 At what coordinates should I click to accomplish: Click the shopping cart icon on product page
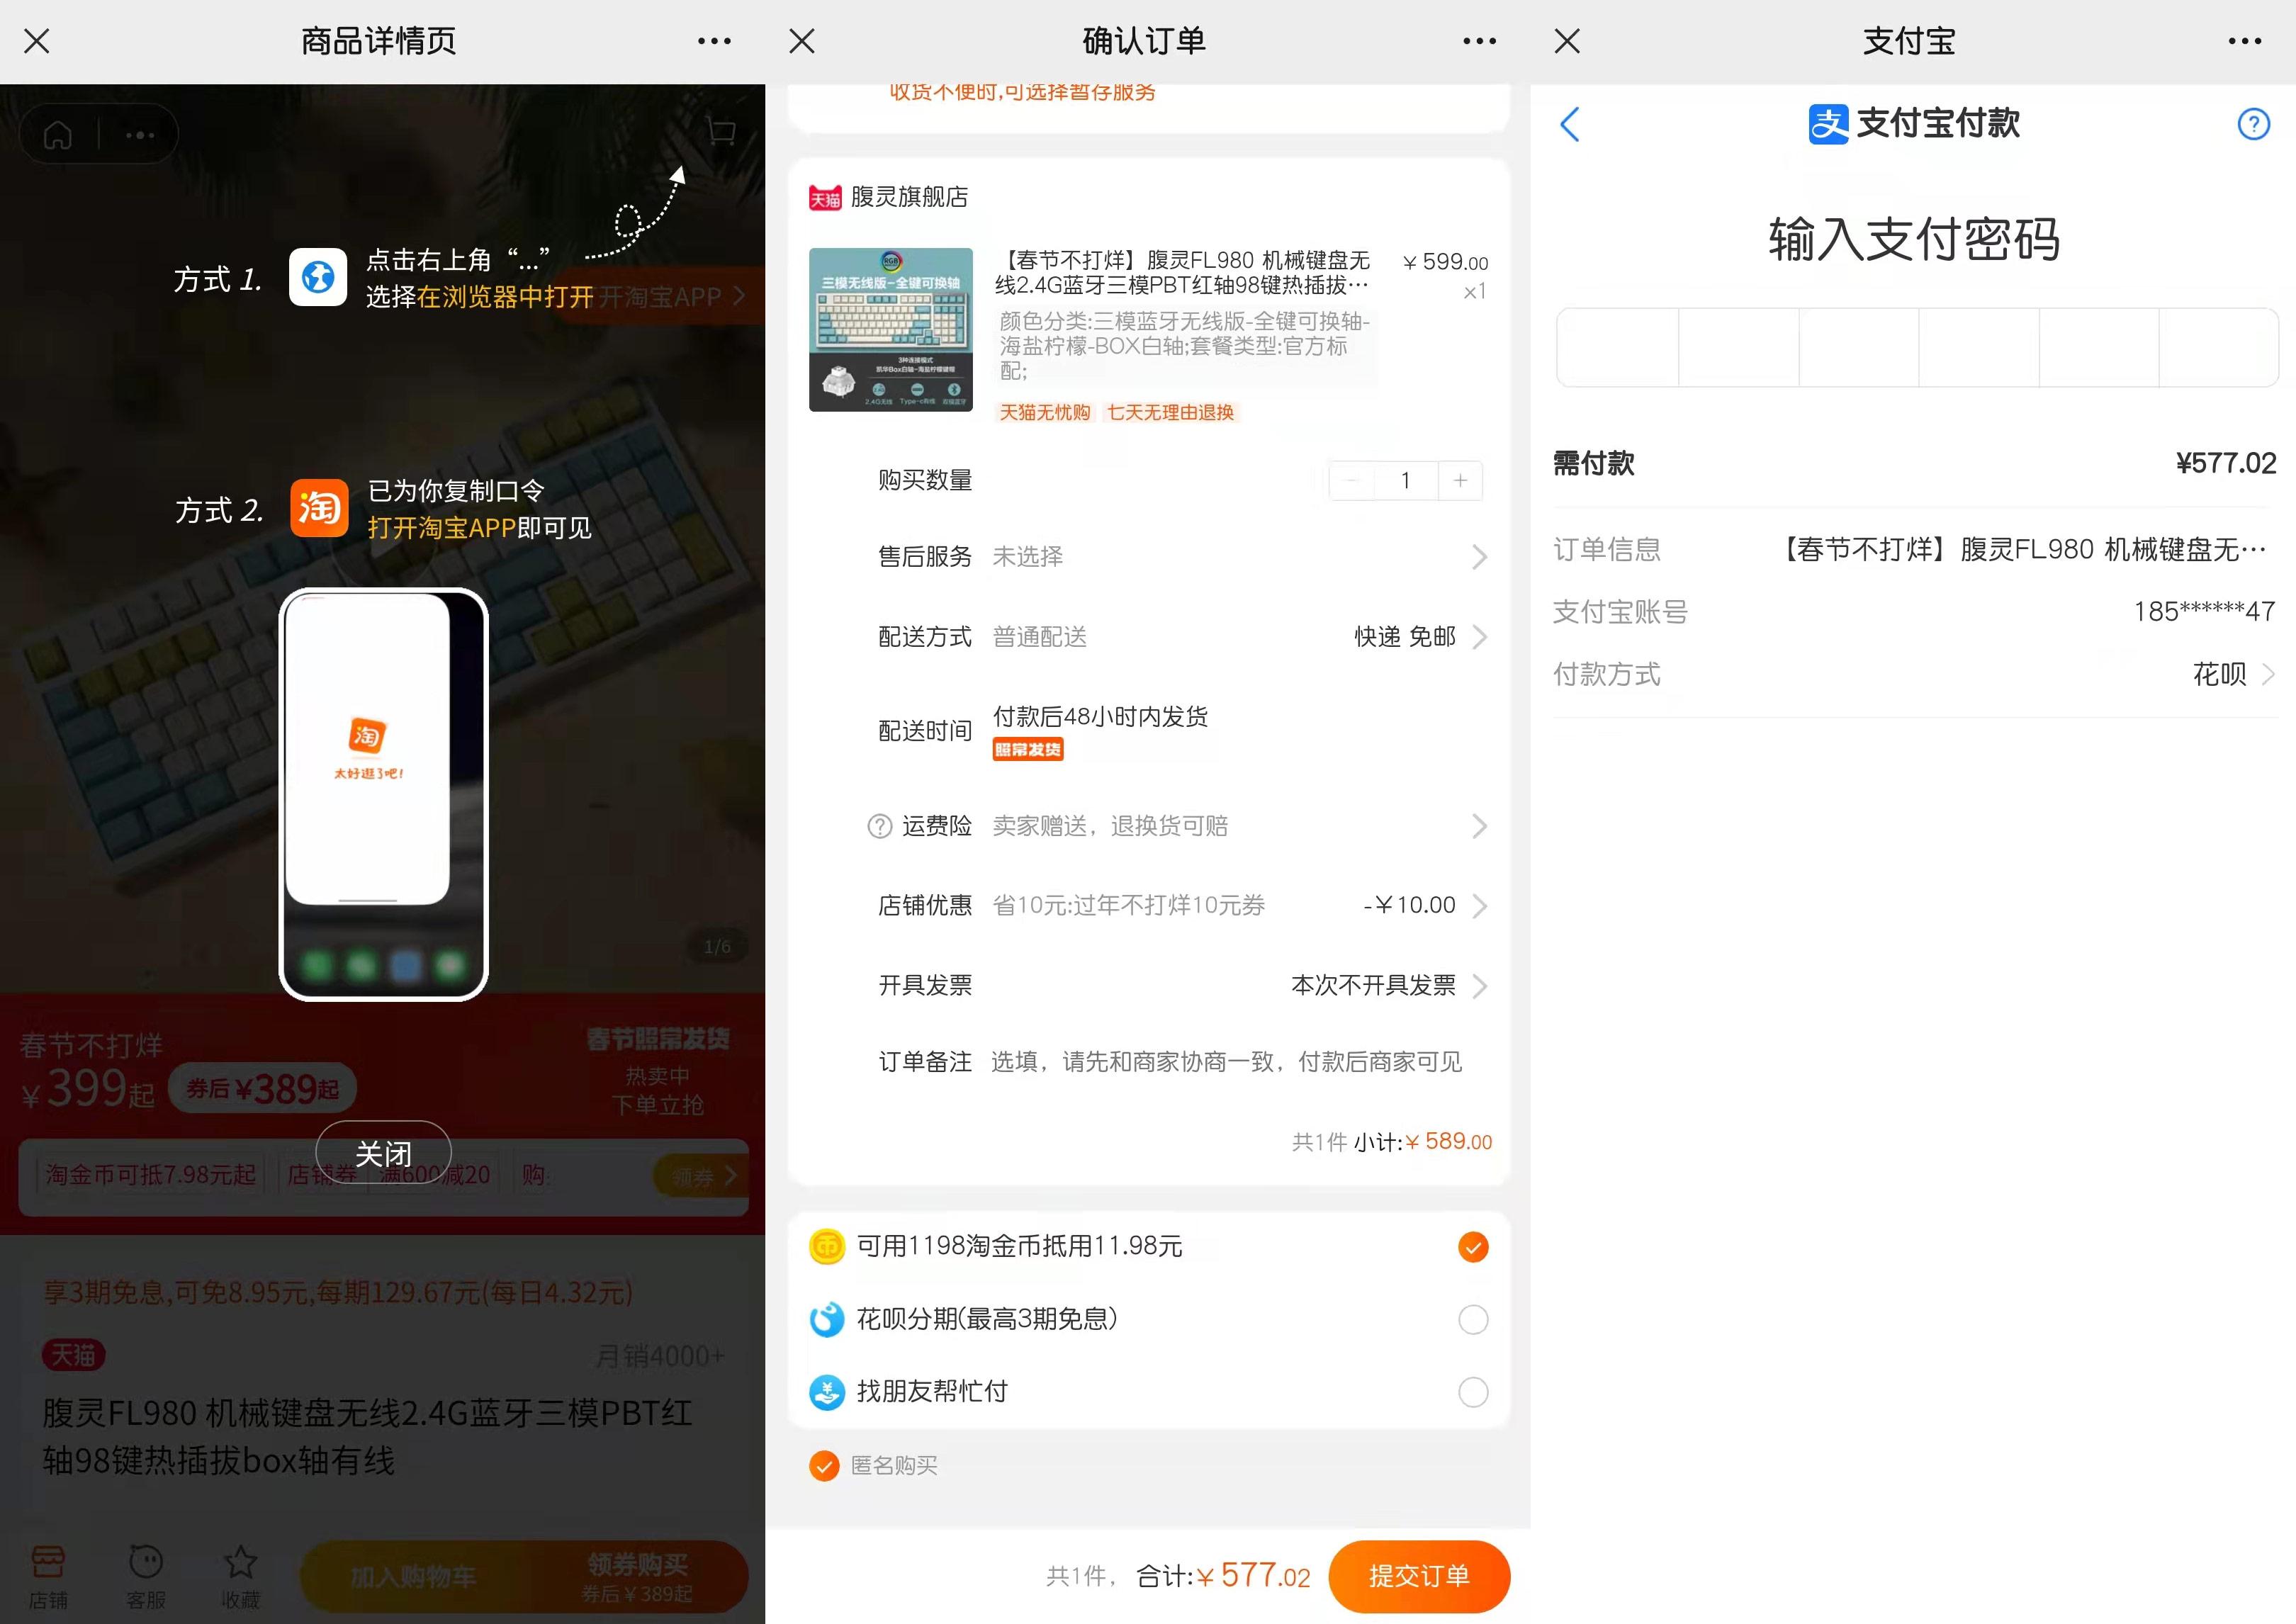[x=721, y=132]
